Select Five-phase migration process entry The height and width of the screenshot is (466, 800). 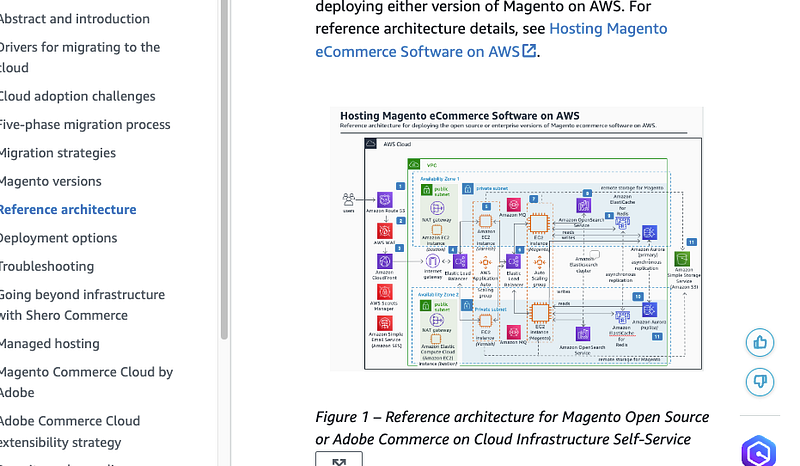point(85,125)
